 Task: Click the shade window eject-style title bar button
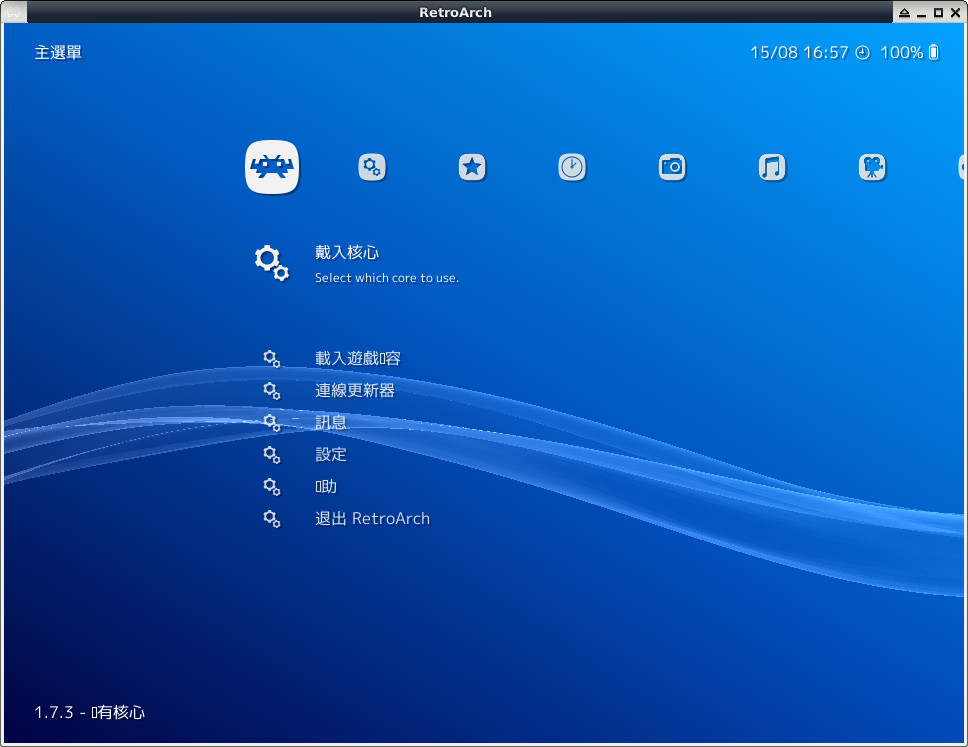click(x=904, y=12)
